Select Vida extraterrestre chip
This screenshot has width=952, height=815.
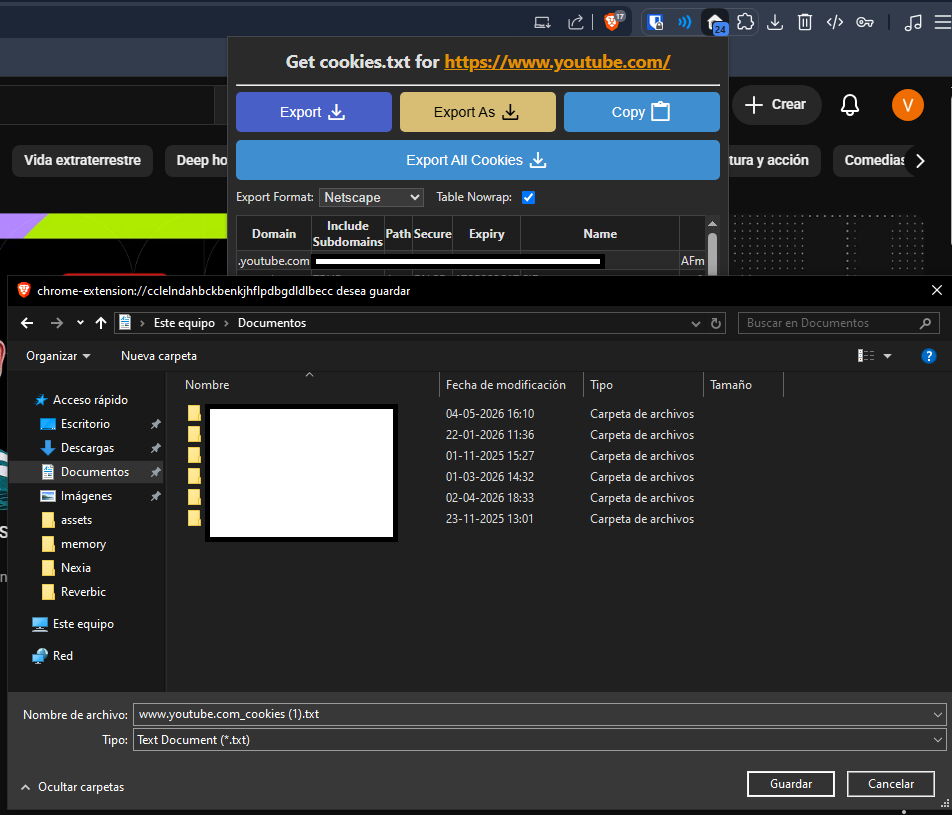tap(83, 160)
